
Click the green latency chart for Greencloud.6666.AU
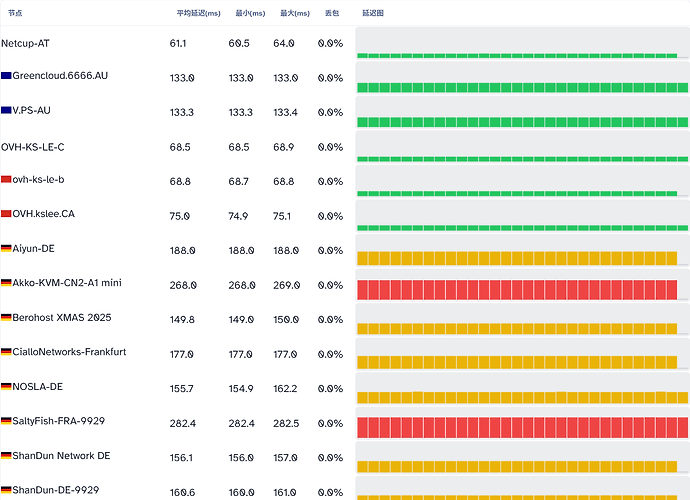(x=522, y=77)
